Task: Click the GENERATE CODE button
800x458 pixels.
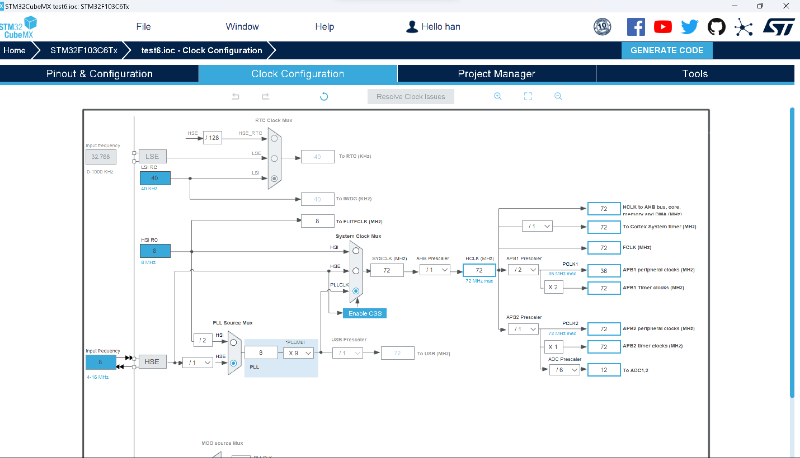Action: point(667,50)
